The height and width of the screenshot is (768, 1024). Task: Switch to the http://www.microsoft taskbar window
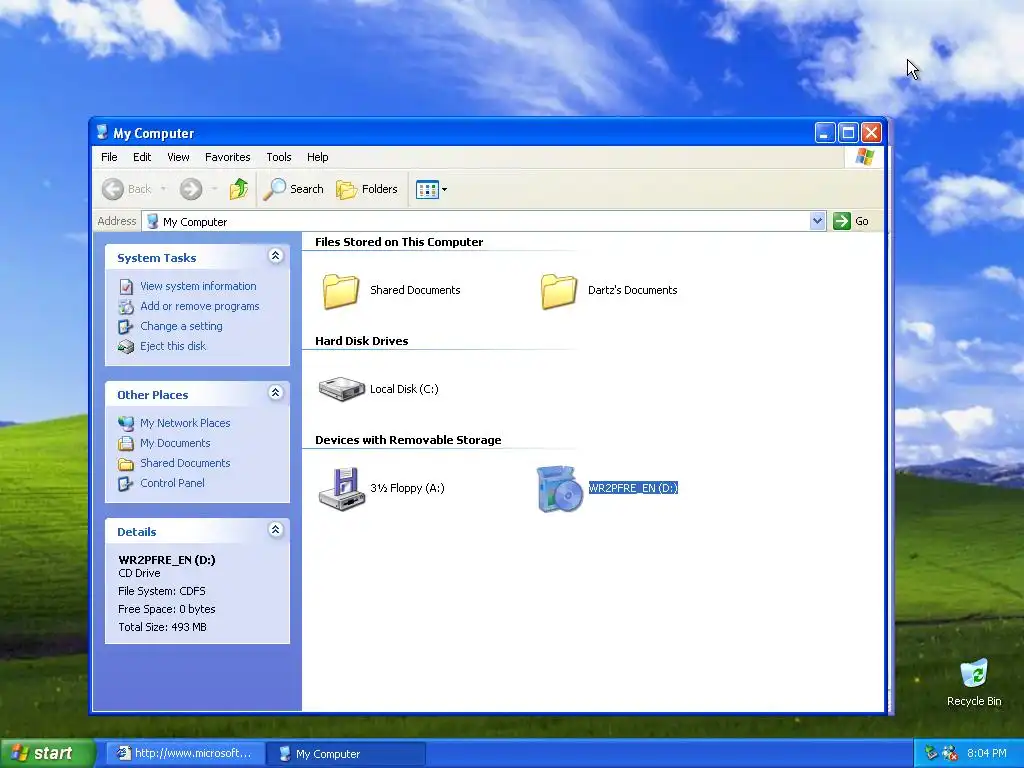pos(185,754)
